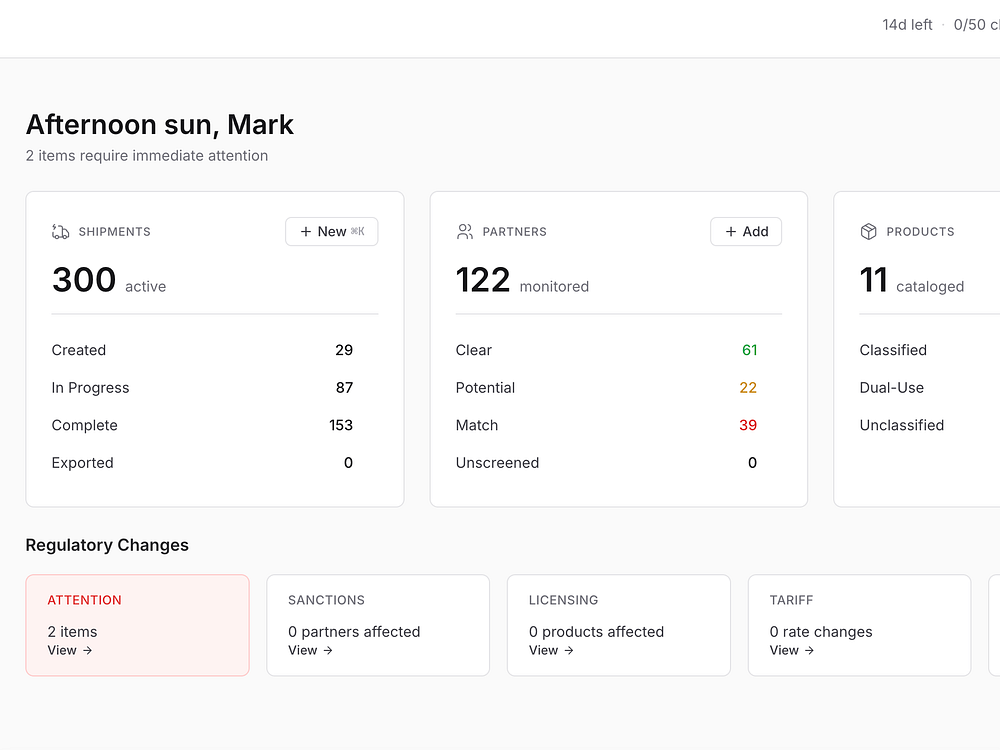Image resolution: width=1000 pixels, height=750 pixels.
Task: Click the Afternoon sun, Mark greeting
Action: (x=159, y=124)
